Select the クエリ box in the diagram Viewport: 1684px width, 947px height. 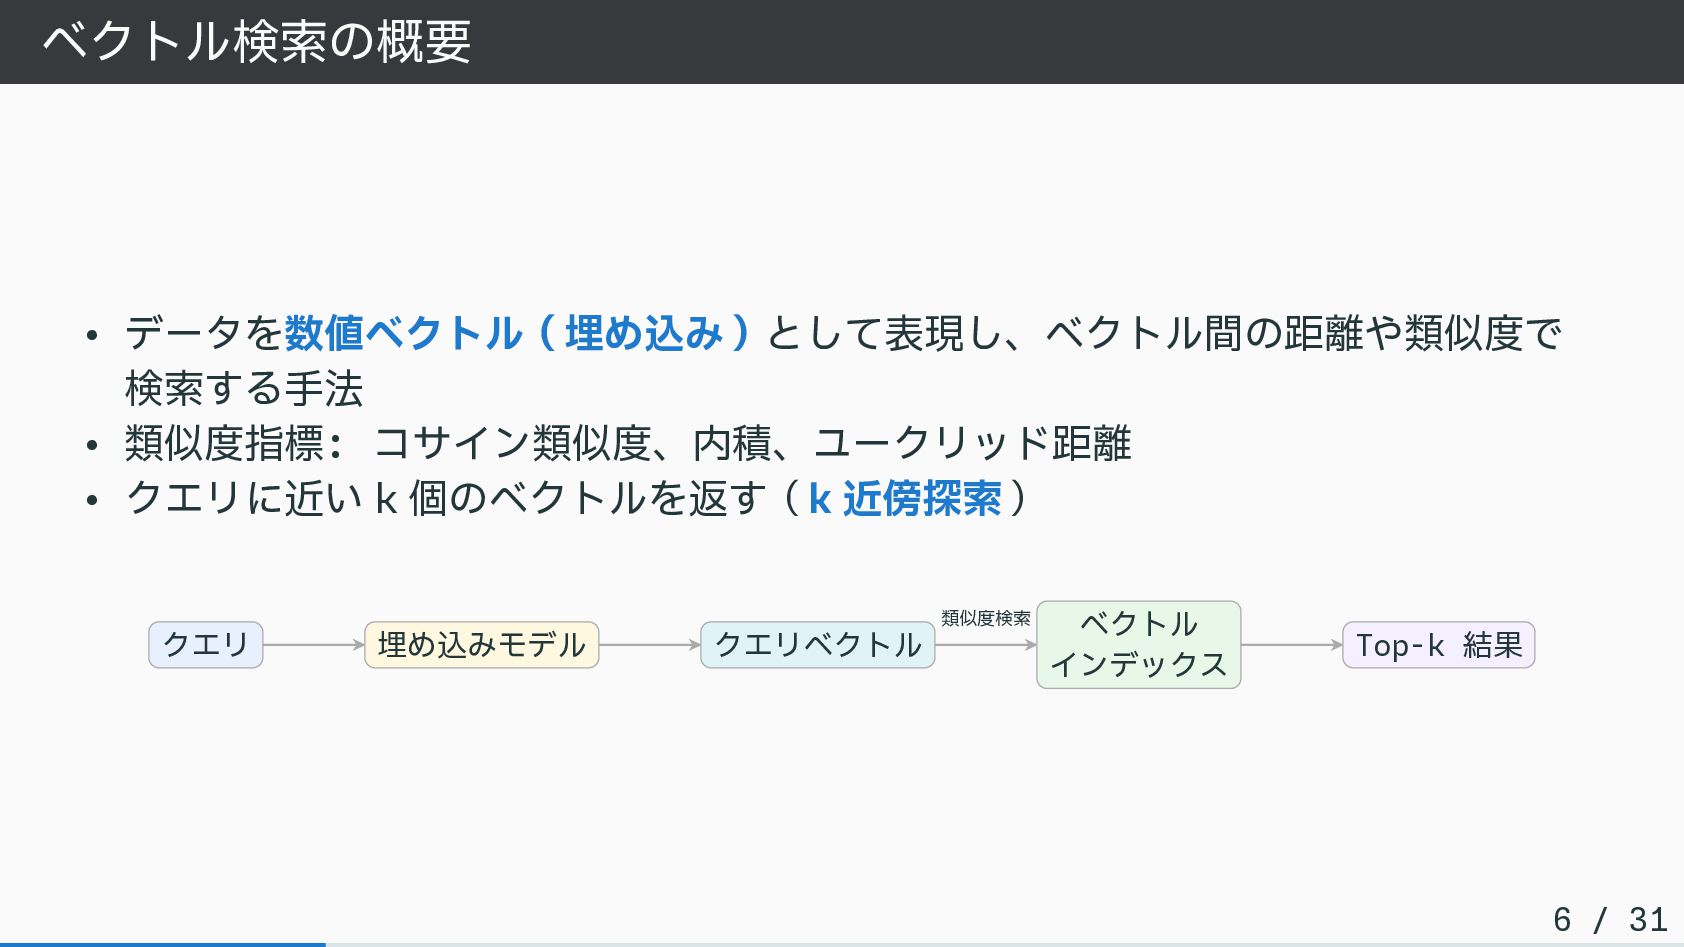pyautogui.click(x=205, y=645)
